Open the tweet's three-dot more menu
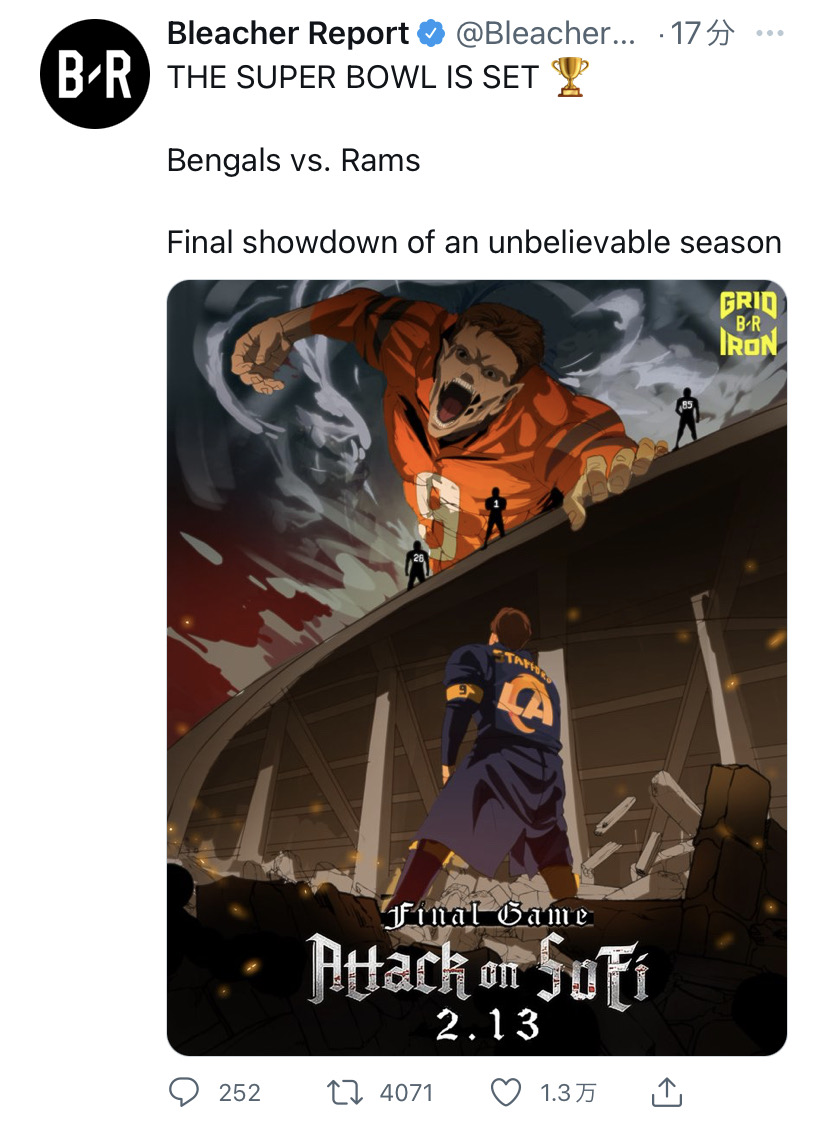 pos(770,34)
